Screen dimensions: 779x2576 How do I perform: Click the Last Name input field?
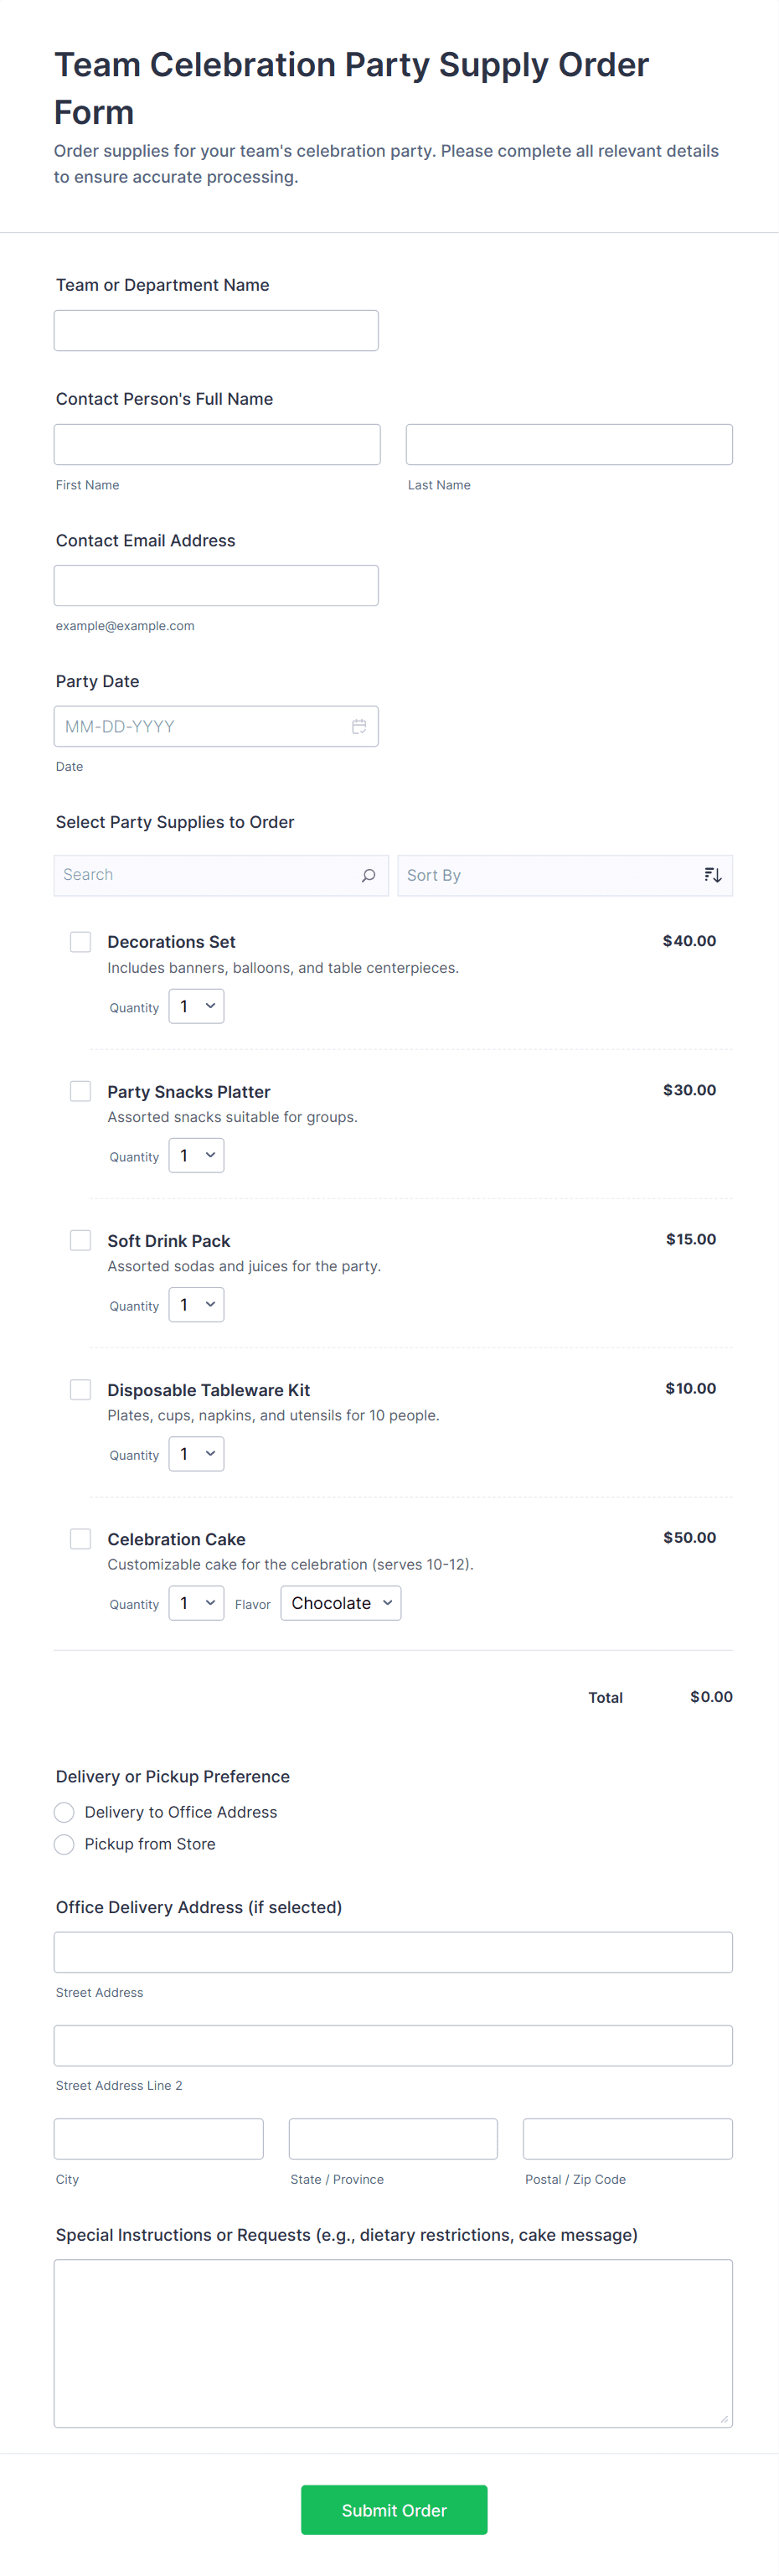(x=568, y=444)
